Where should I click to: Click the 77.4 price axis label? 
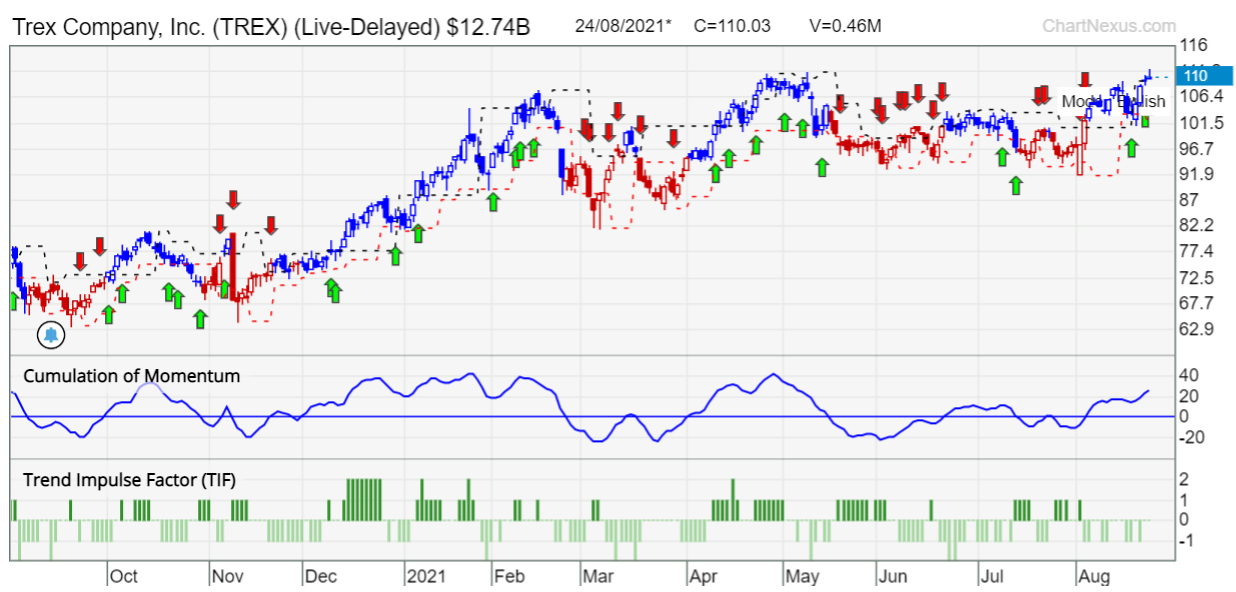(x=1197, y=251)
